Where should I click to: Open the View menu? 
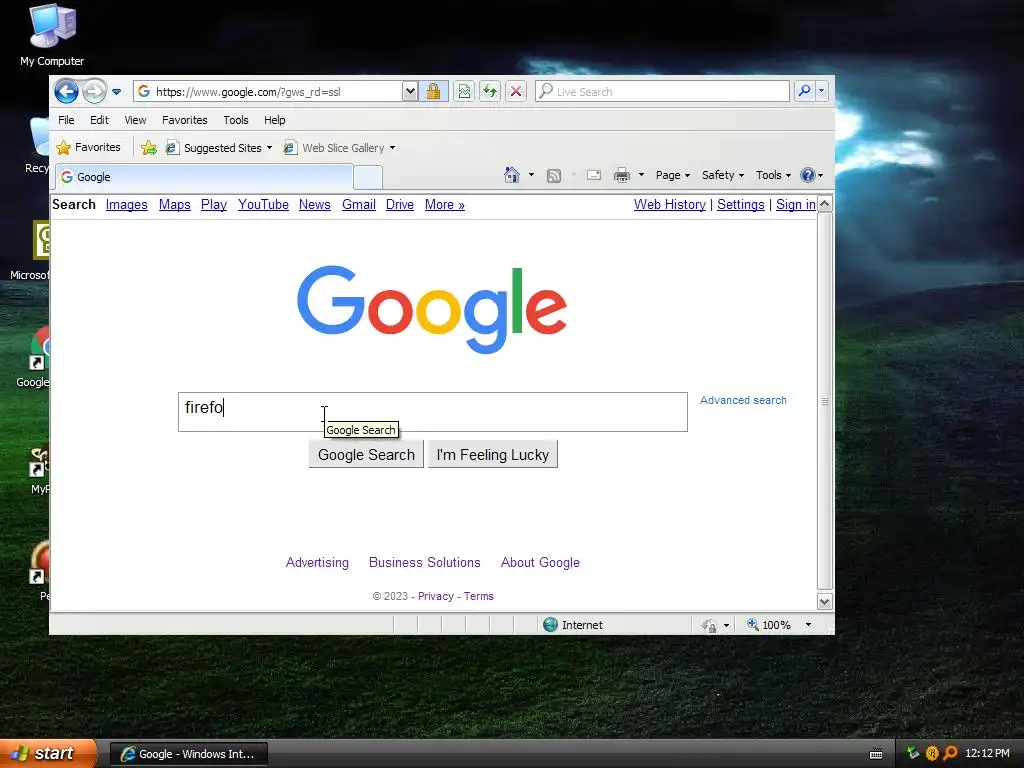[135, 120]
